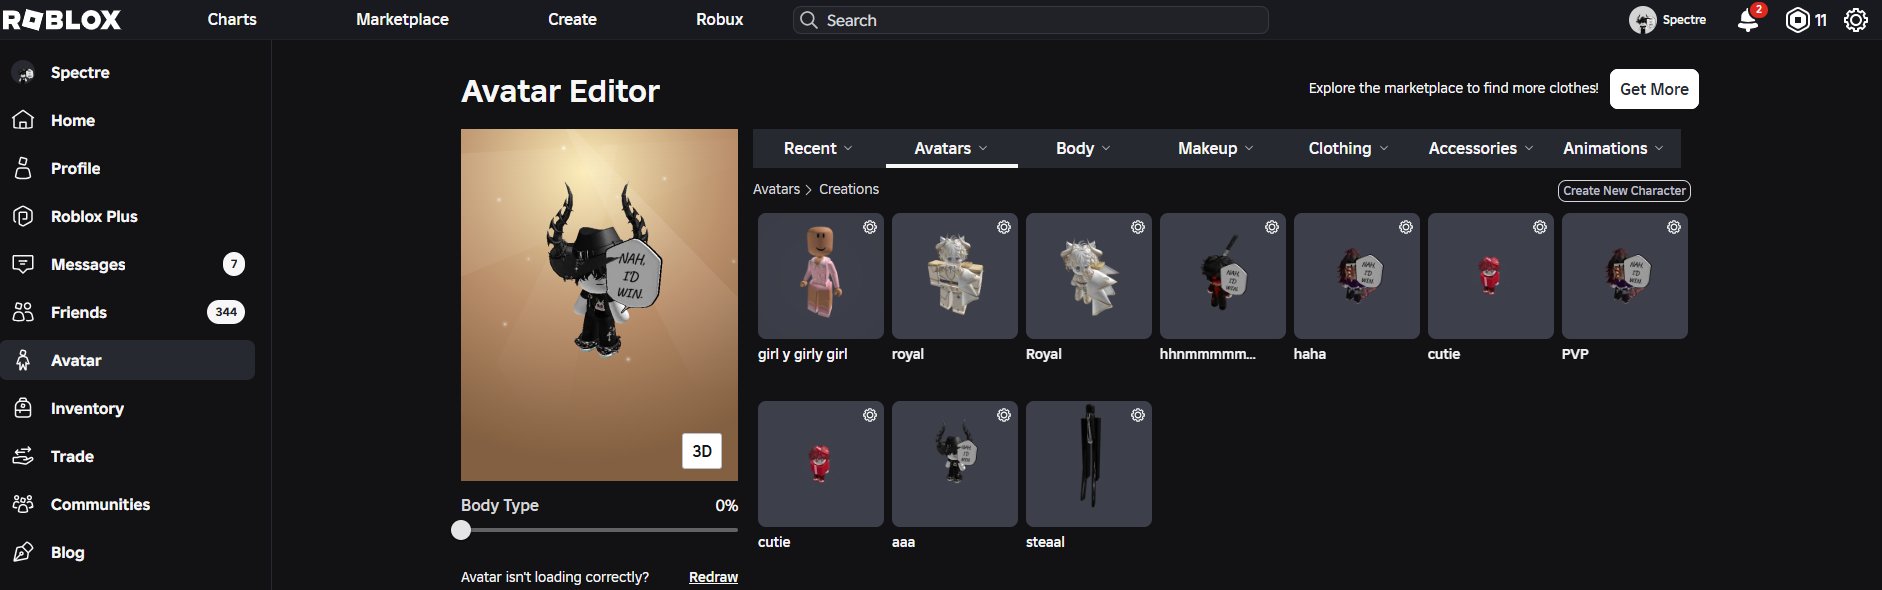The width and height of the screenshot is (1882, 590).
Task: Click the Communities icon in sidebar
Action: coord(23,504)
